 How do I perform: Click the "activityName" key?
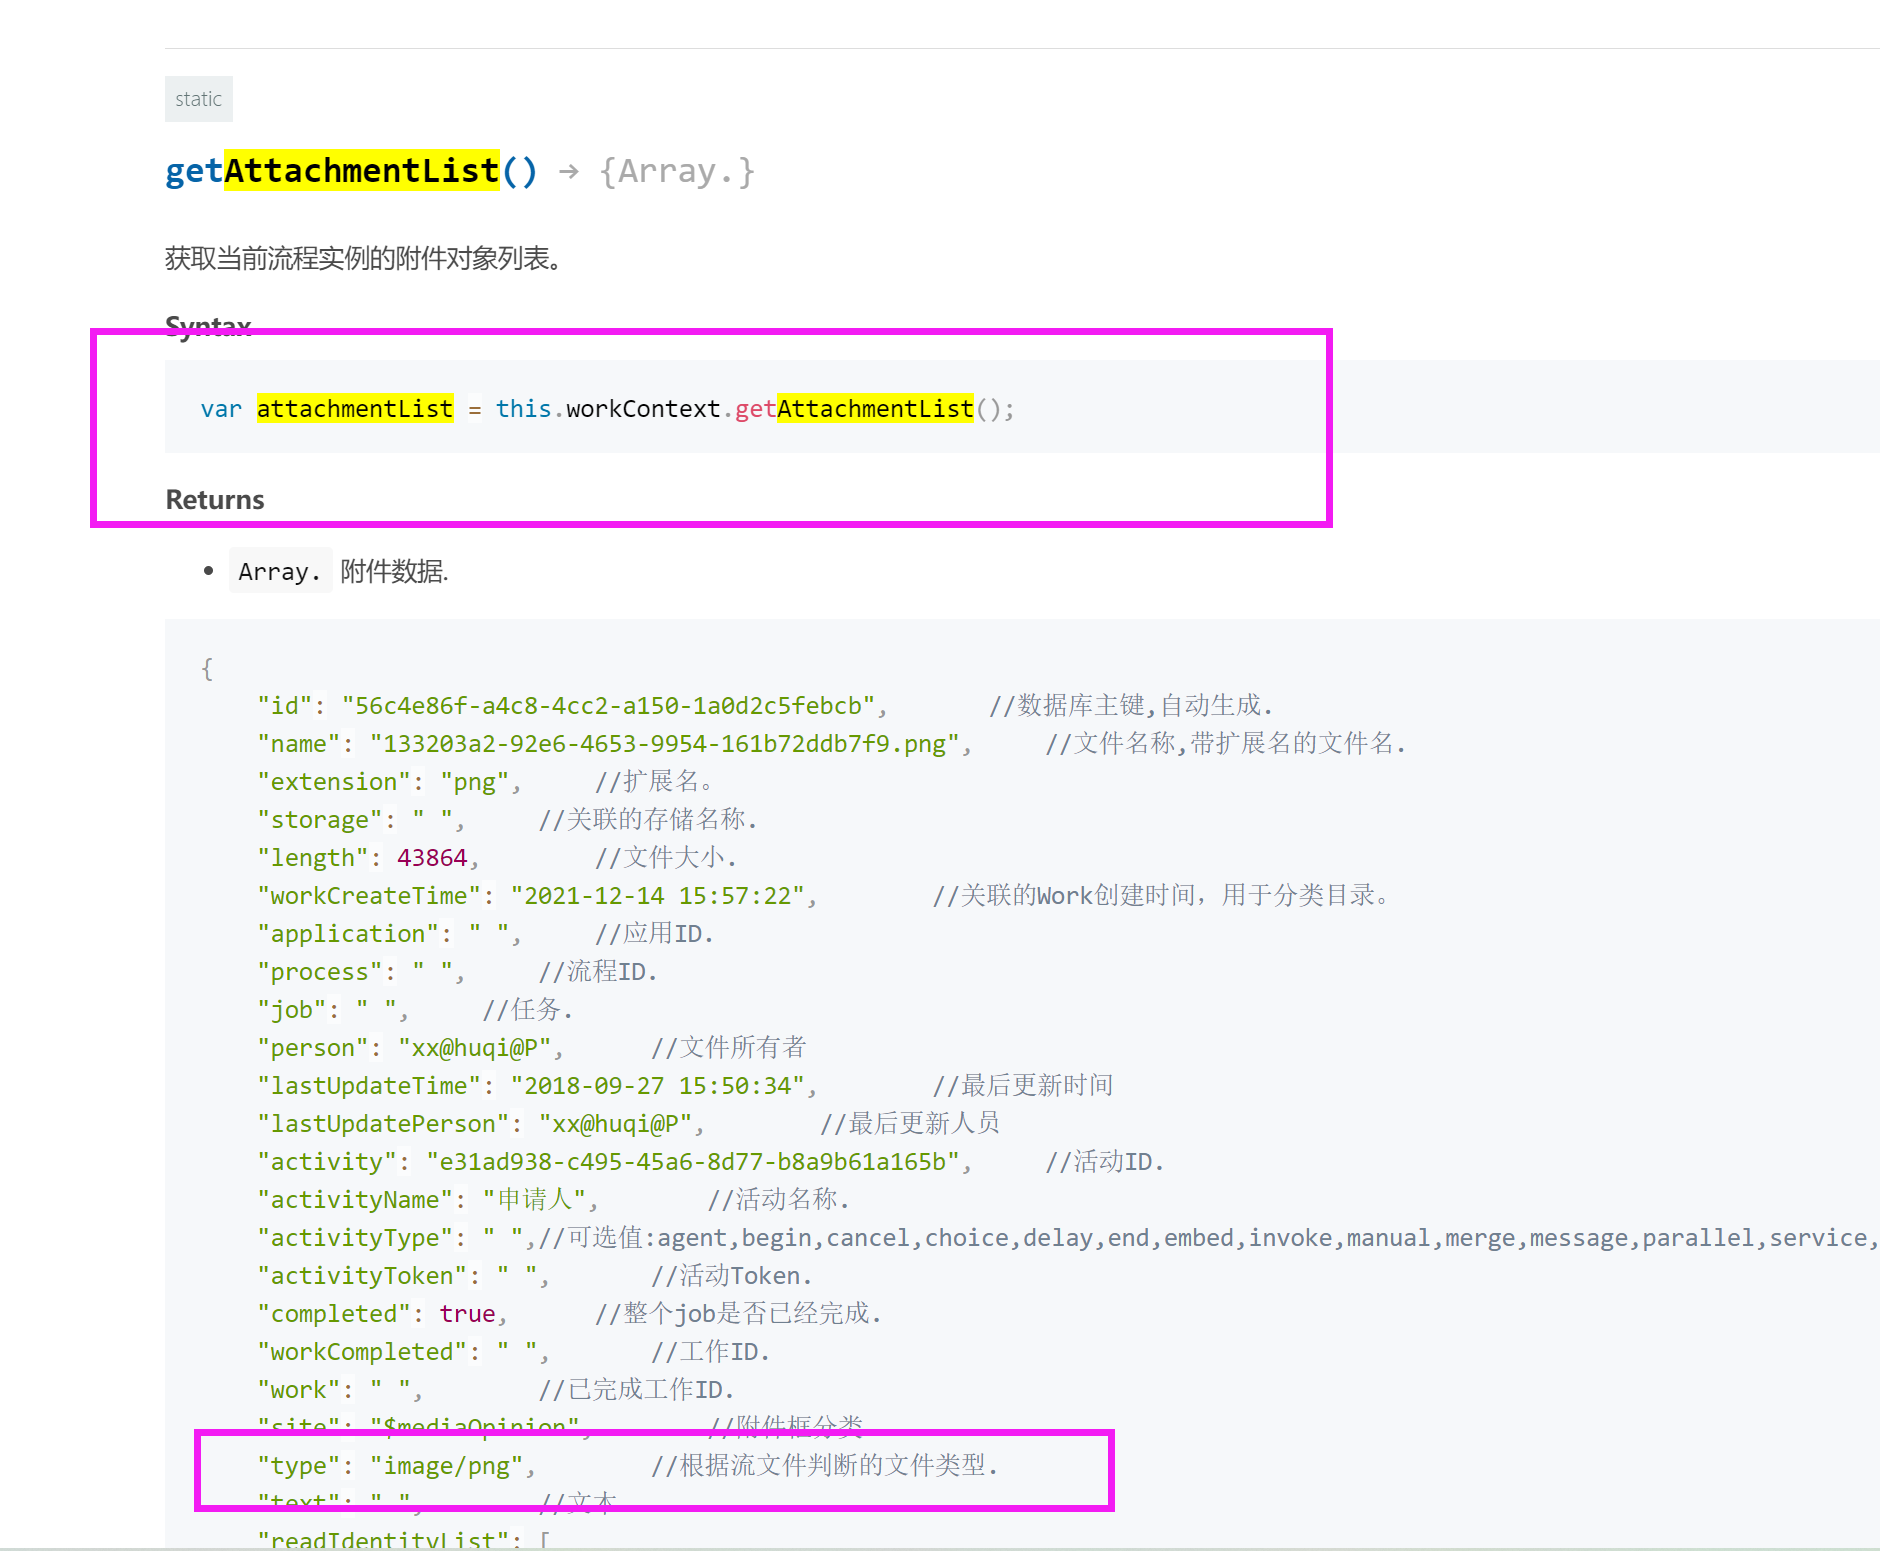355,1200
